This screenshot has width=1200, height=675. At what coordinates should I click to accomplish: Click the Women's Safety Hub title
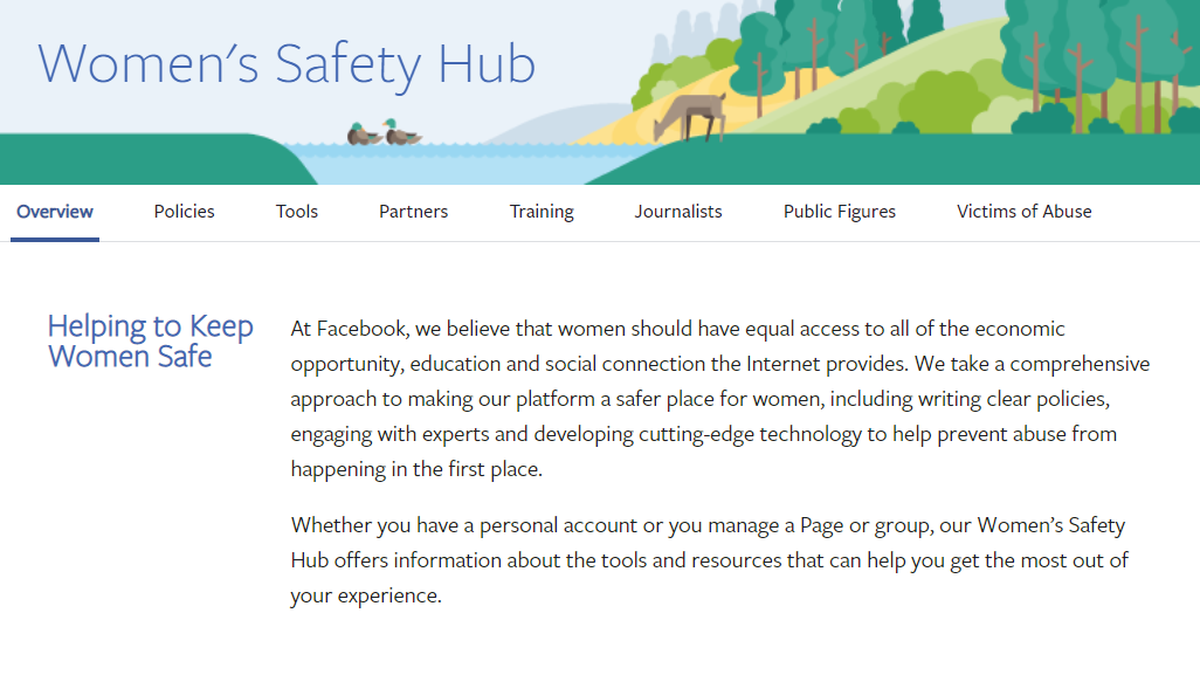pyautogui.click(x=287, y=63)
